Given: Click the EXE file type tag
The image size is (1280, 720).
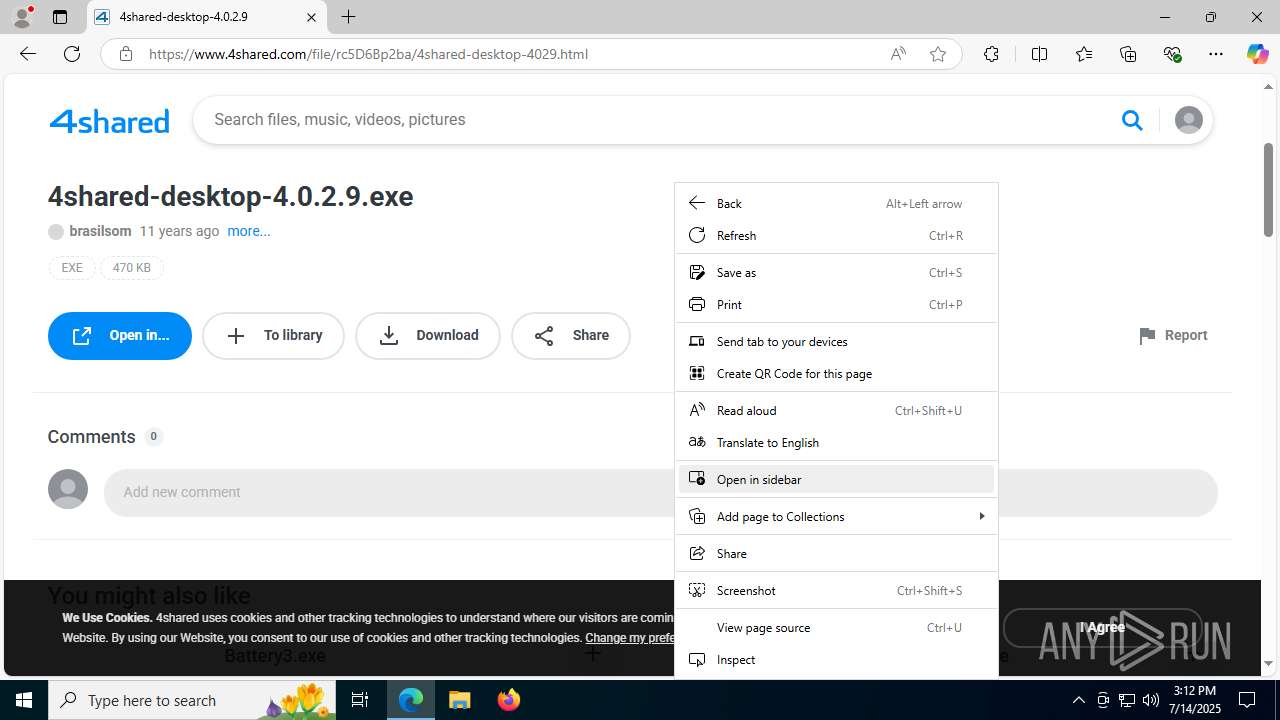Looking at the screenshot, I should [72, 268].
